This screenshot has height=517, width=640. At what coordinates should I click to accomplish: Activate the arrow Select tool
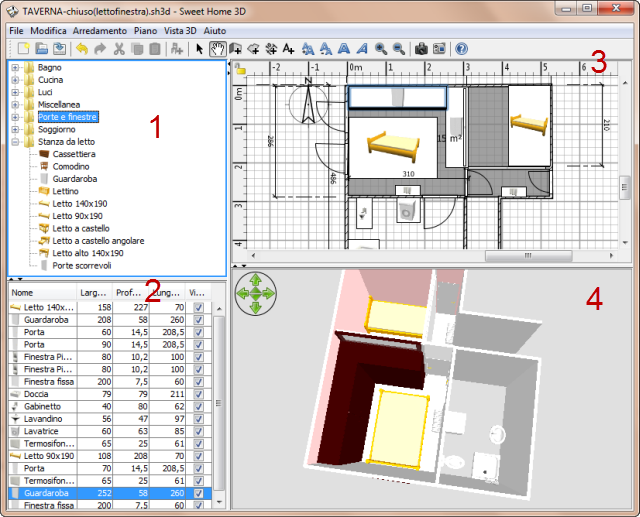coord(200,48)
